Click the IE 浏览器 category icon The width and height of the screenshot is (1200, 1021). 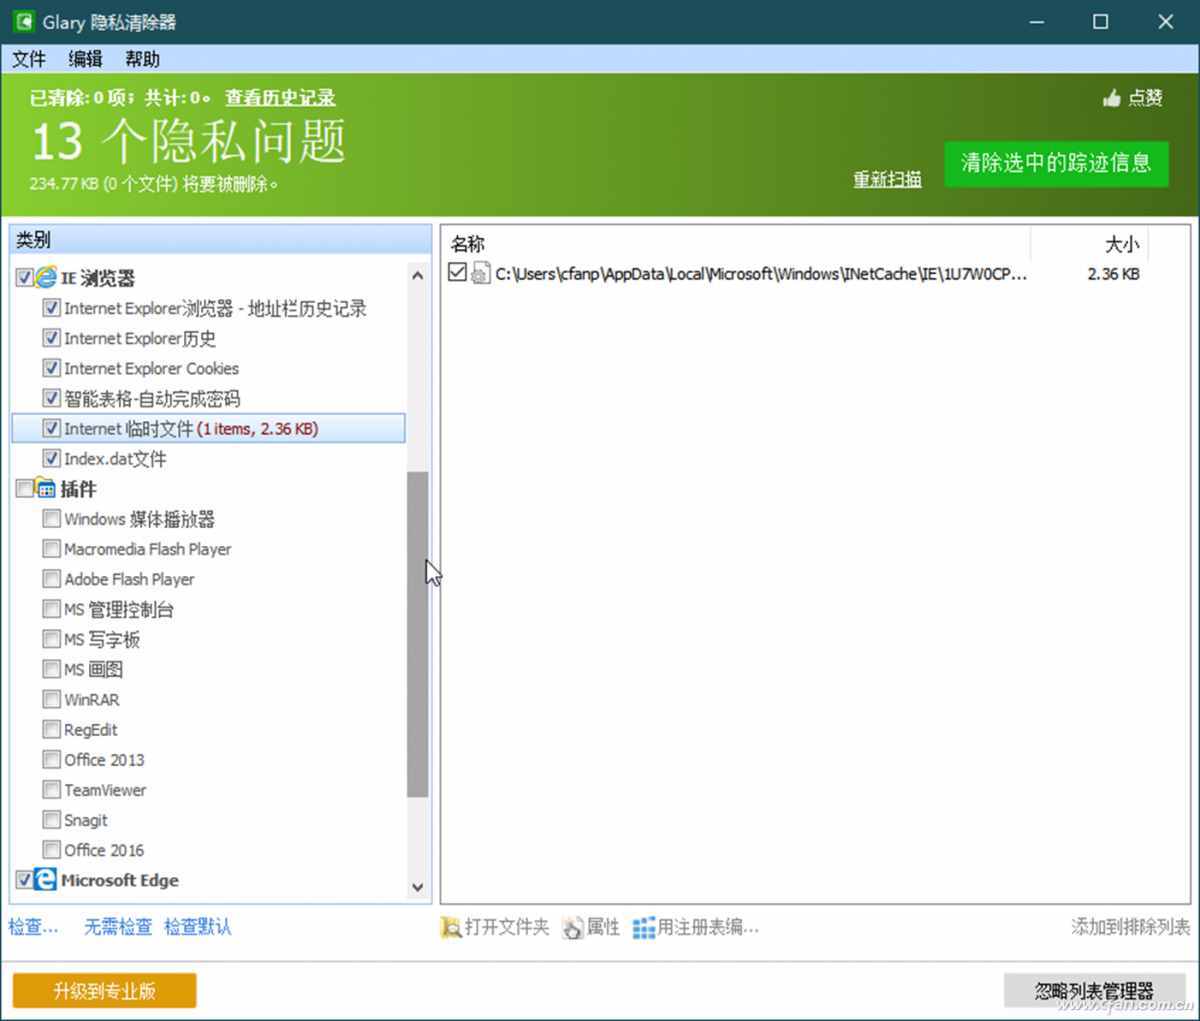tap(46, 278)
